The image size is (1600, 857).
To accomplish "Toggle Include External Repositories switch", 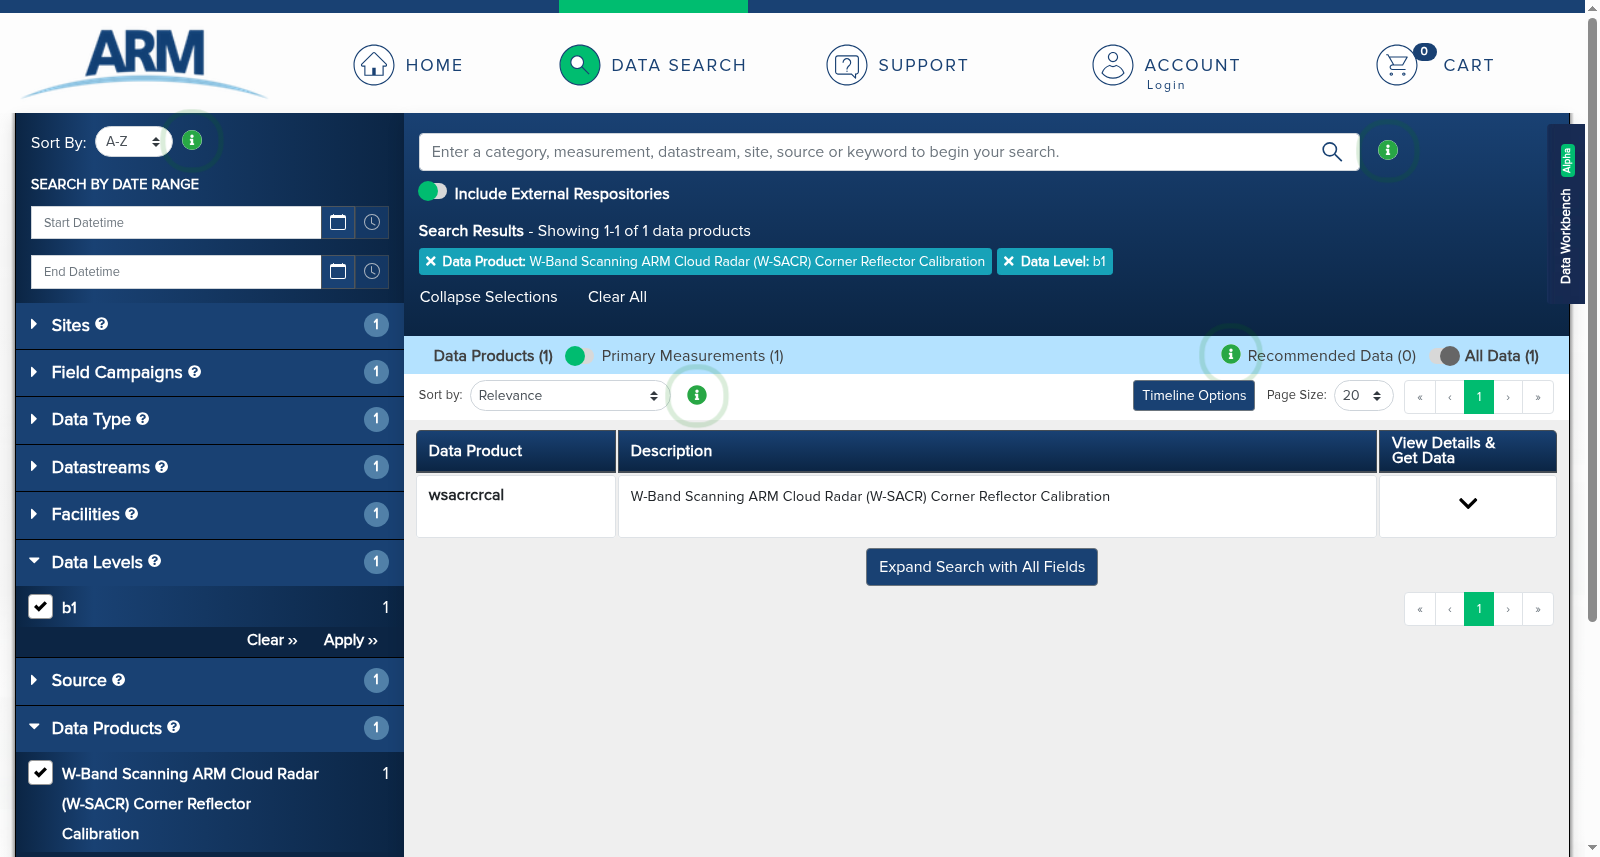I will [x=433, y=191].
